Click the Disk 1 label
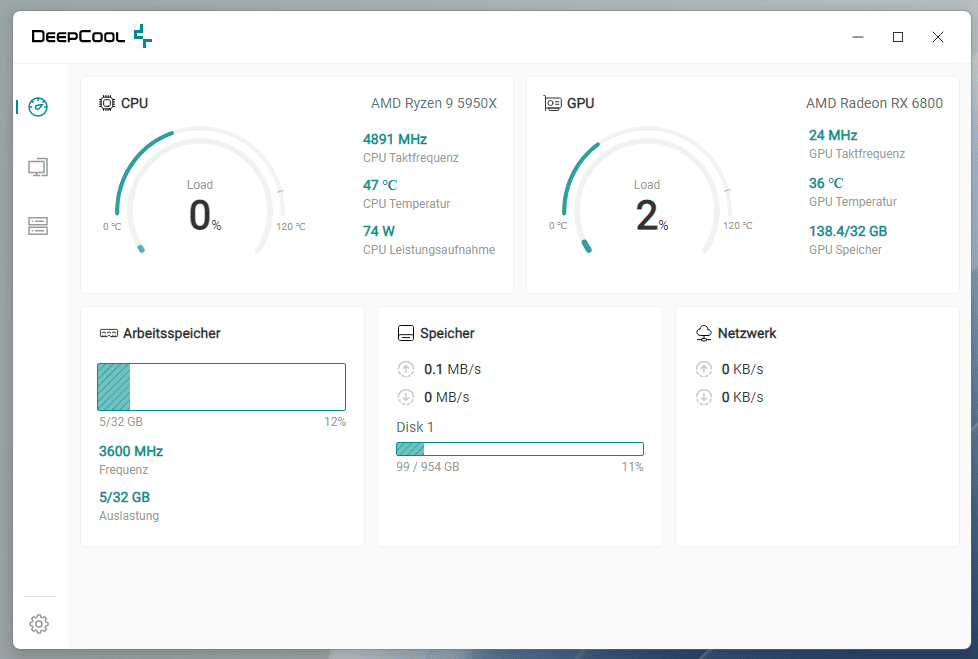The image size is (978, 659). click(x=415, y=427)
